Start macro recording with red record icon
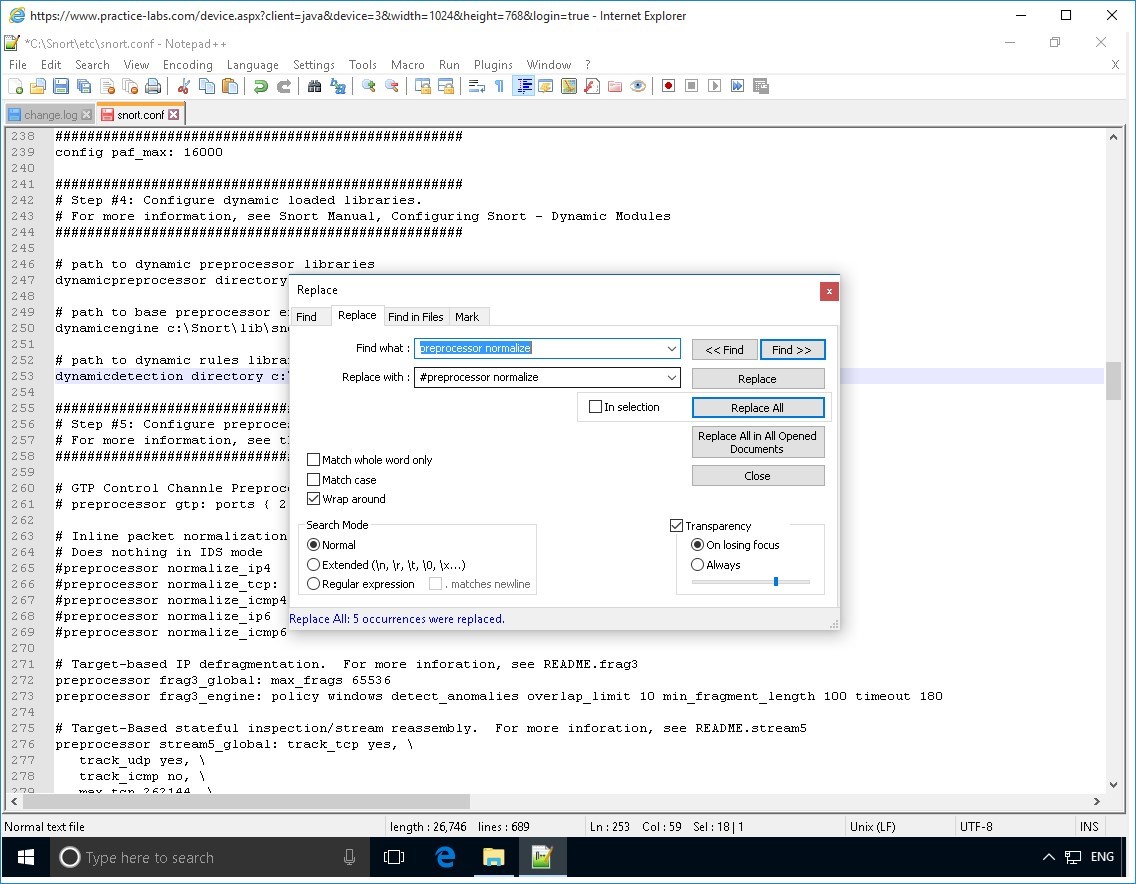 [668, 87]
